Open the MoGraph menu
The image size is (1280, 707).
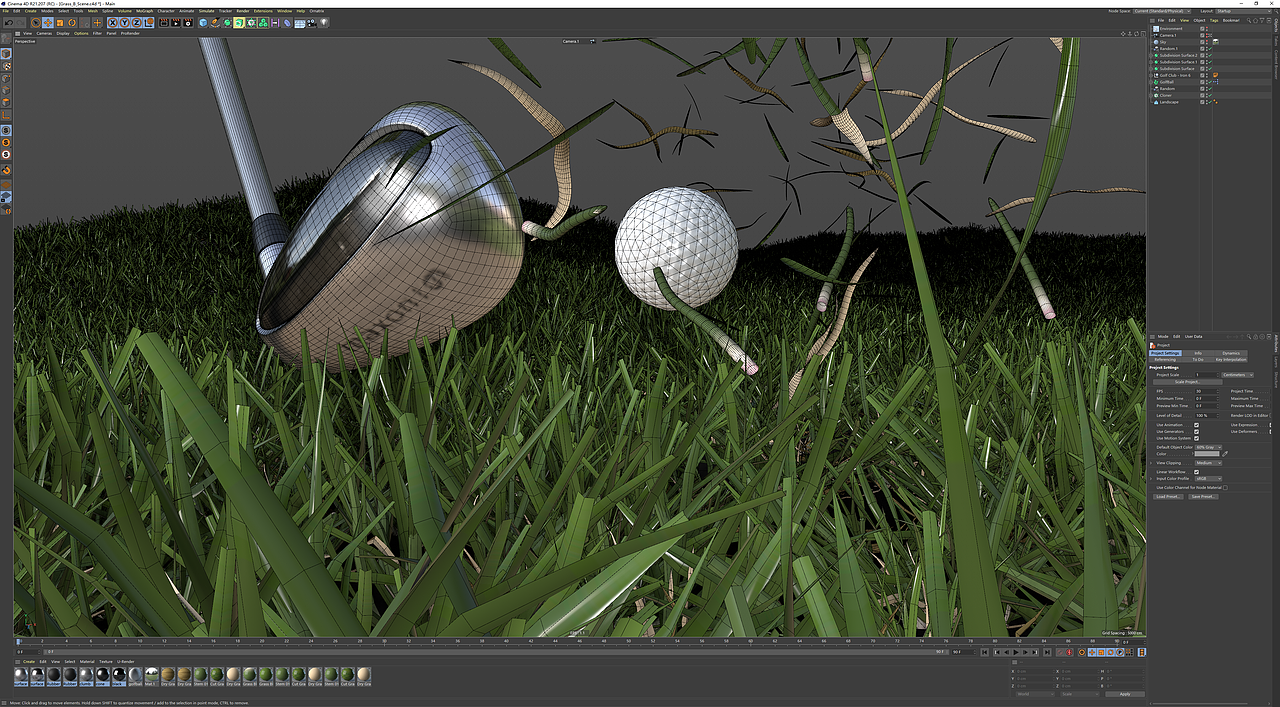point(144,11)
